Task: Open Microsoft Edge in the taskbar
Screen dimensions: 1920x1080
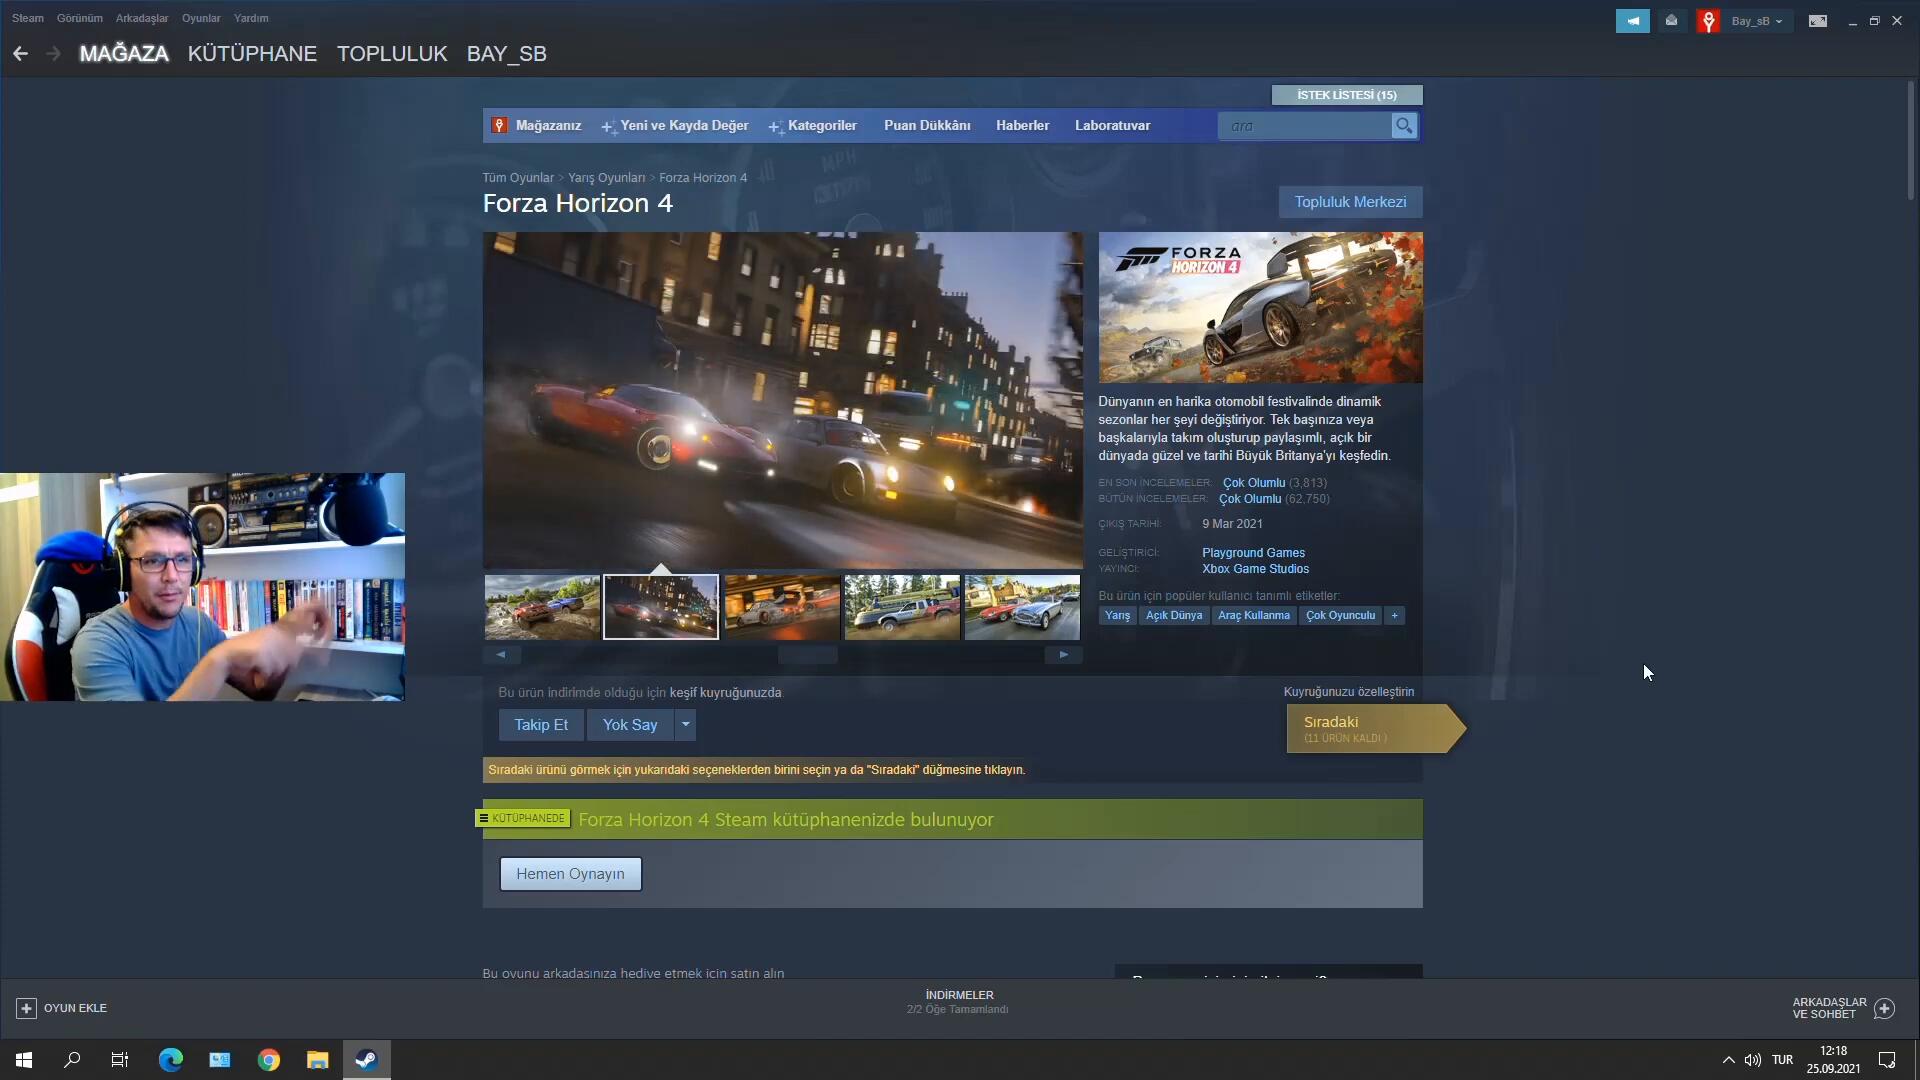Action: (171, 1060)
